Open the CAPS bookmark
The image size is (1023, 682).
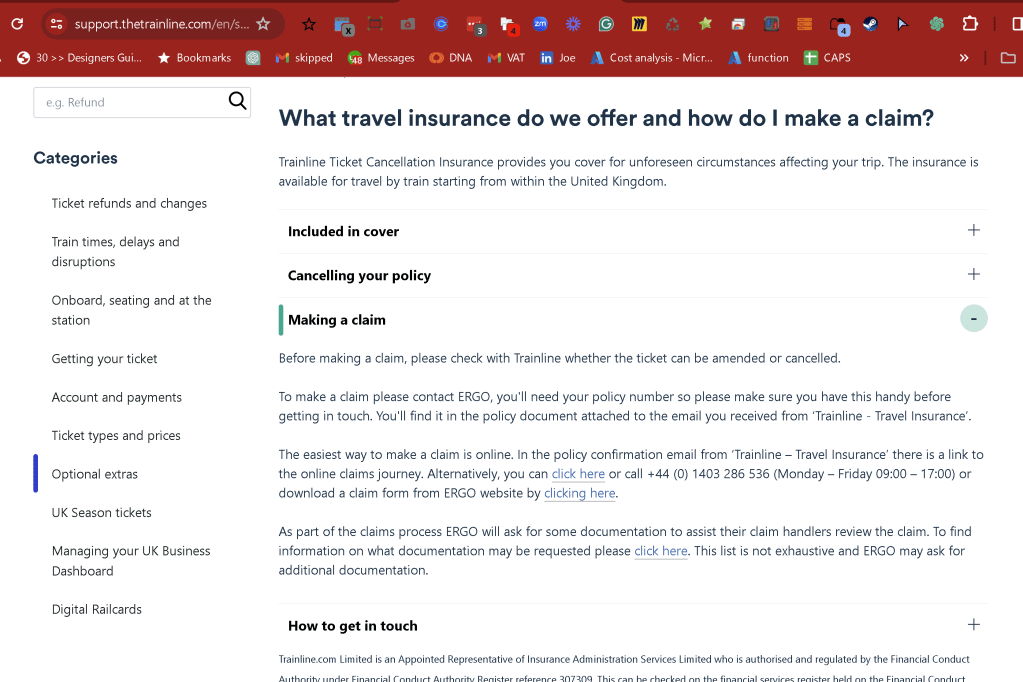(x=827, y=58)
